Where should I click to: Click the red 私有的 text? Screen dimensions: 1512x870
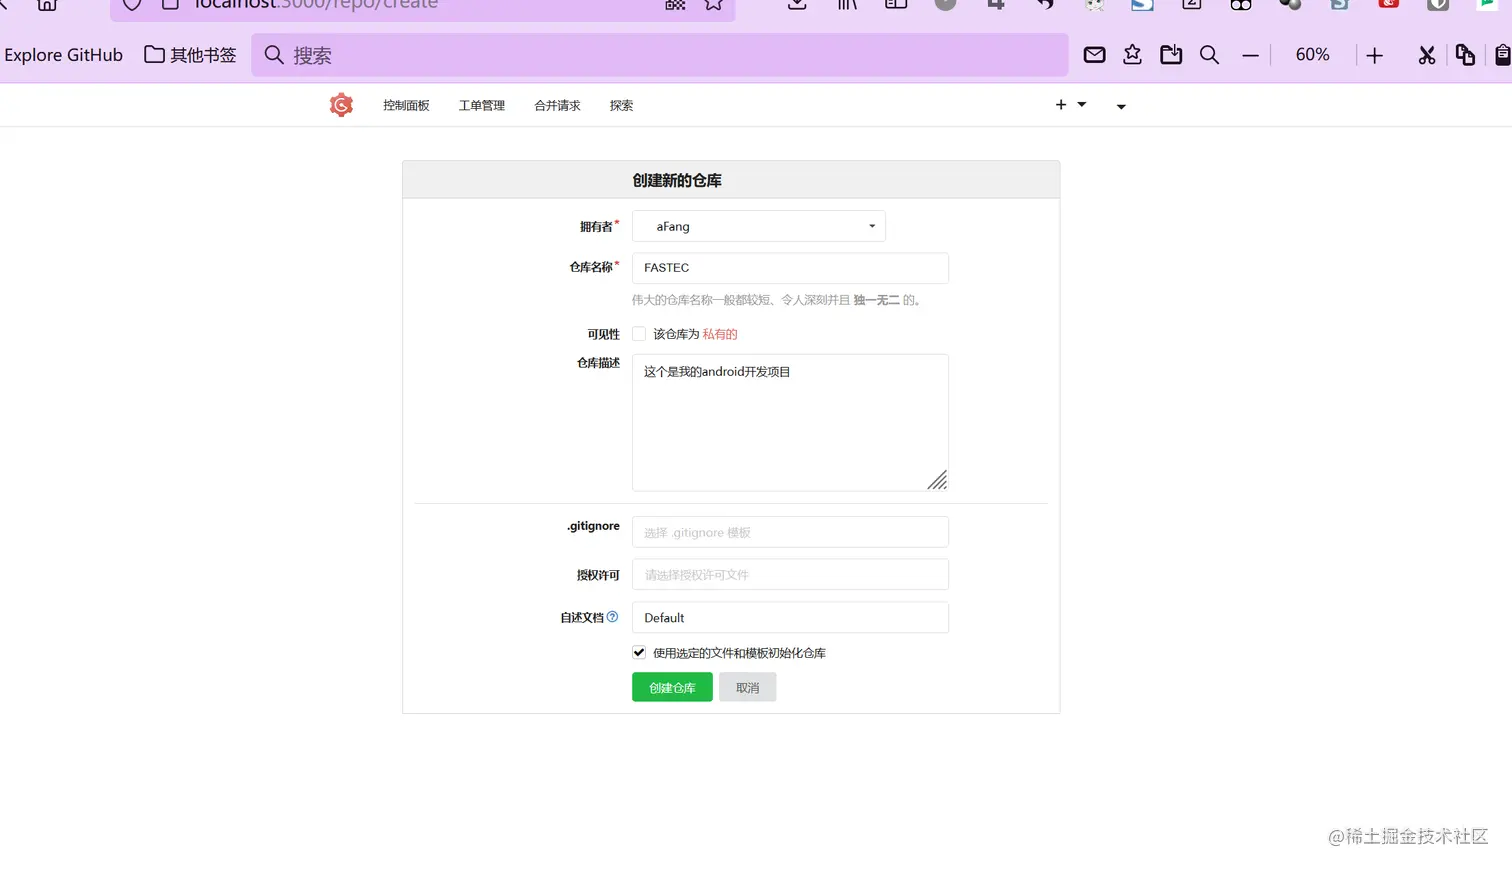720,334
